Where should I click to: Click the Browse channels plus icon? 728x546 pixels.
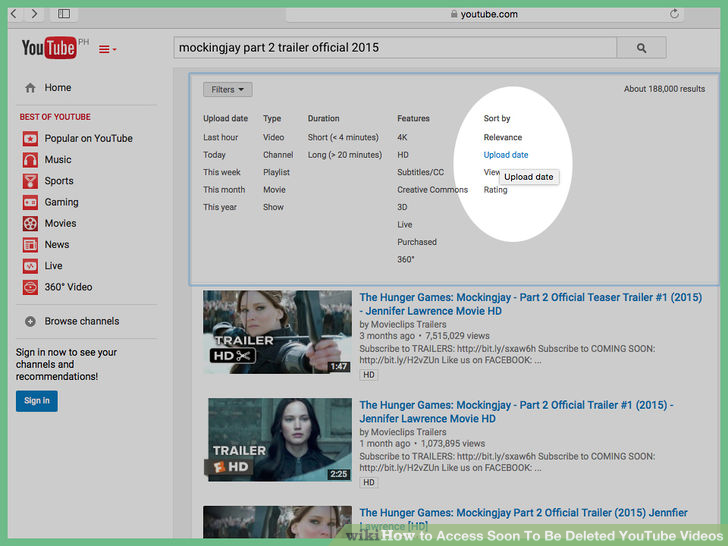pyautogui.click(x=30, y=321)
